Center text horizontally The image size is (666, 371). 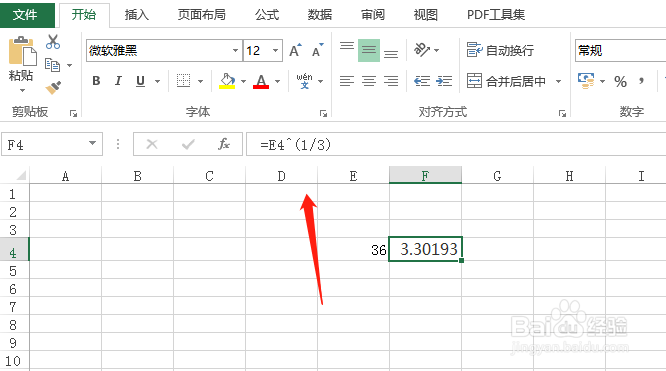point(369,81)
